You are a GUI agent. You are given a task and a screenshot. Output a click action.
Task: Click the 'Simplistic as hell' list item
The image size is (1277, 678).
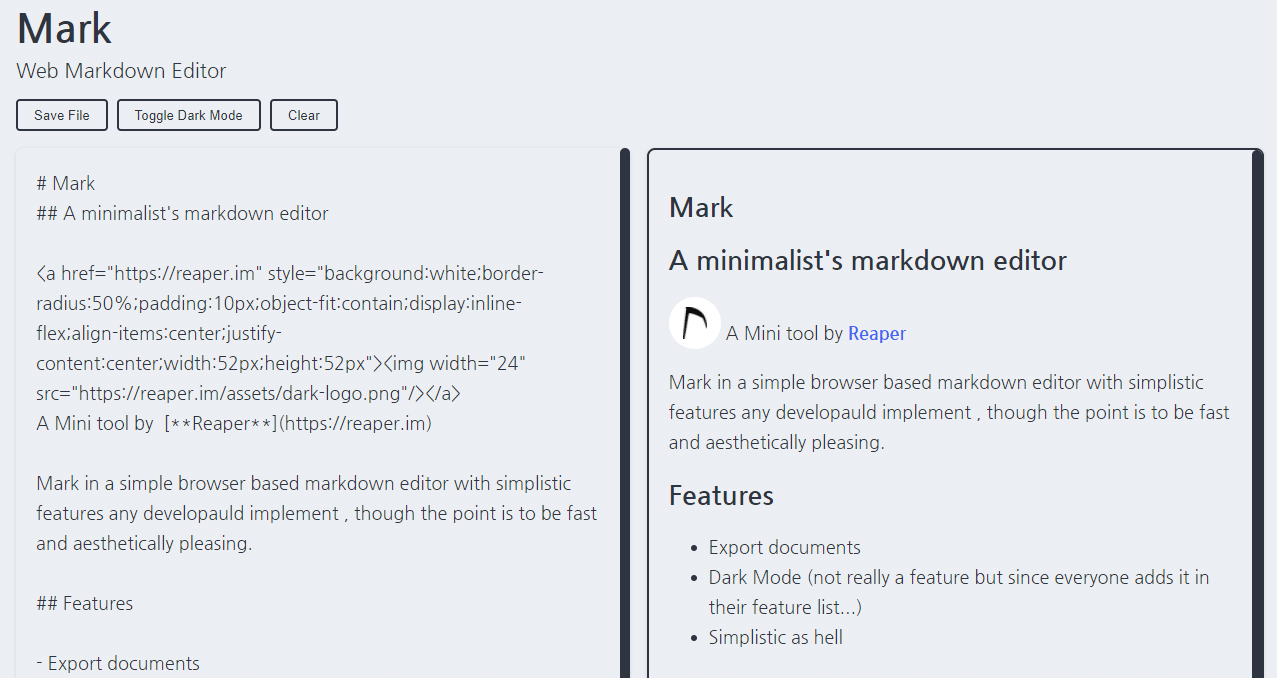click(775, 637)
